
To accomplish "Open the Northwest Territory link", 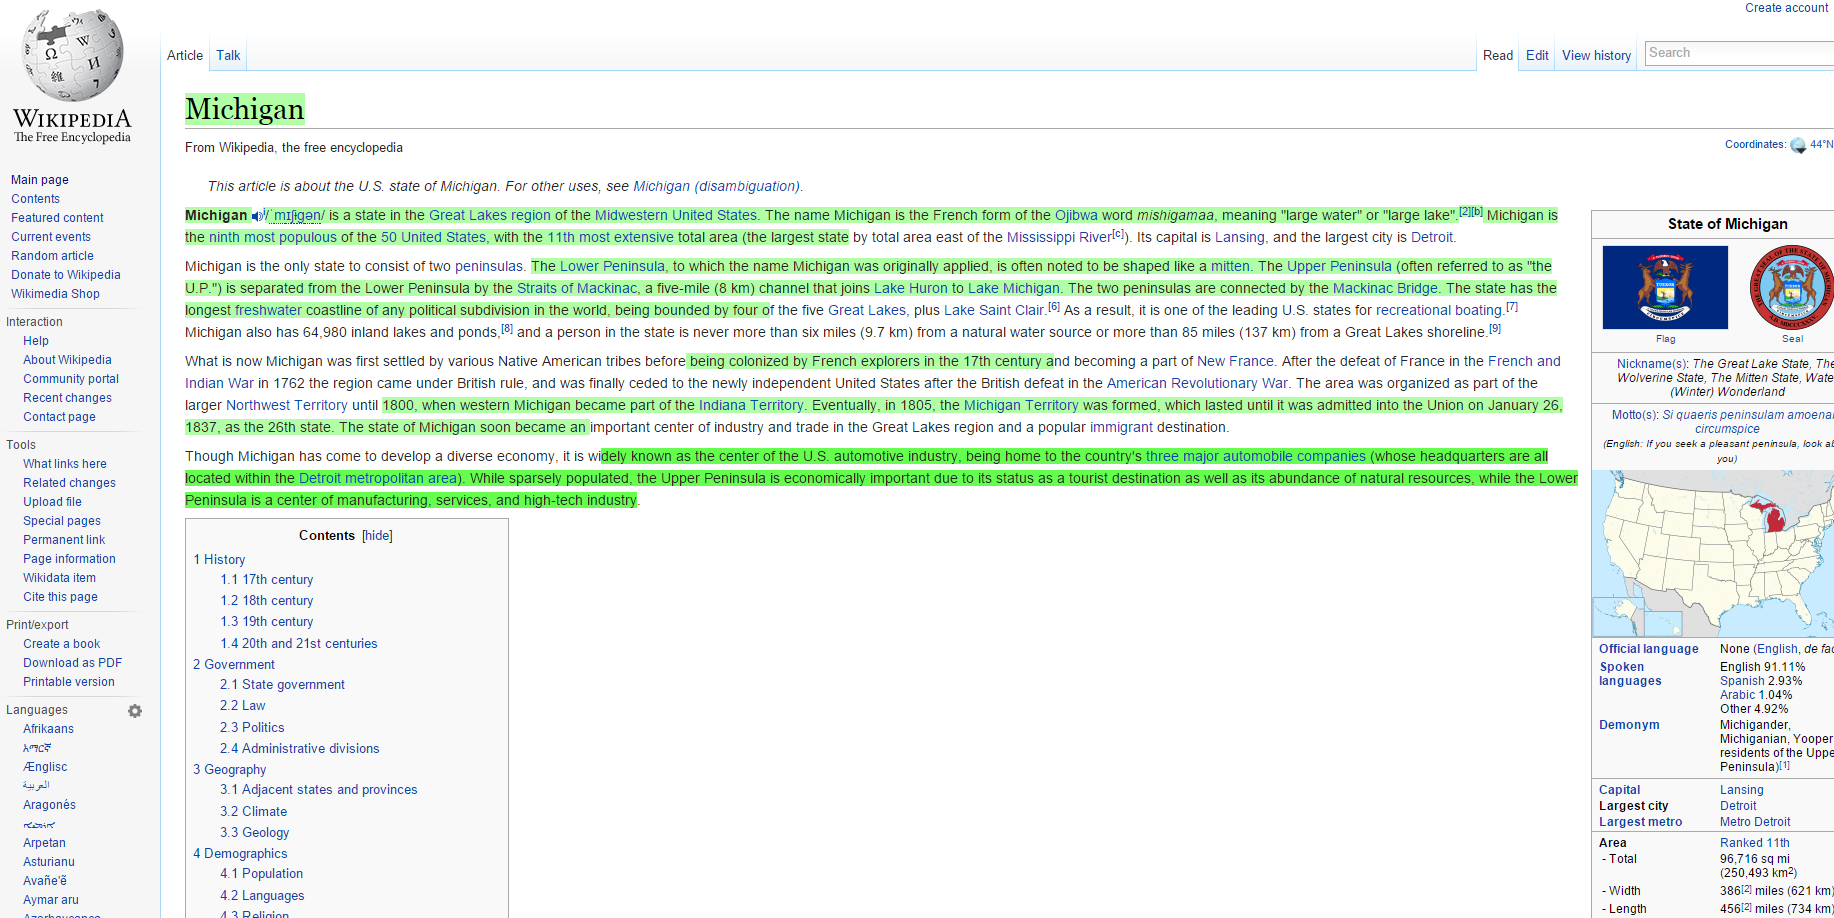I will [287, 406].
